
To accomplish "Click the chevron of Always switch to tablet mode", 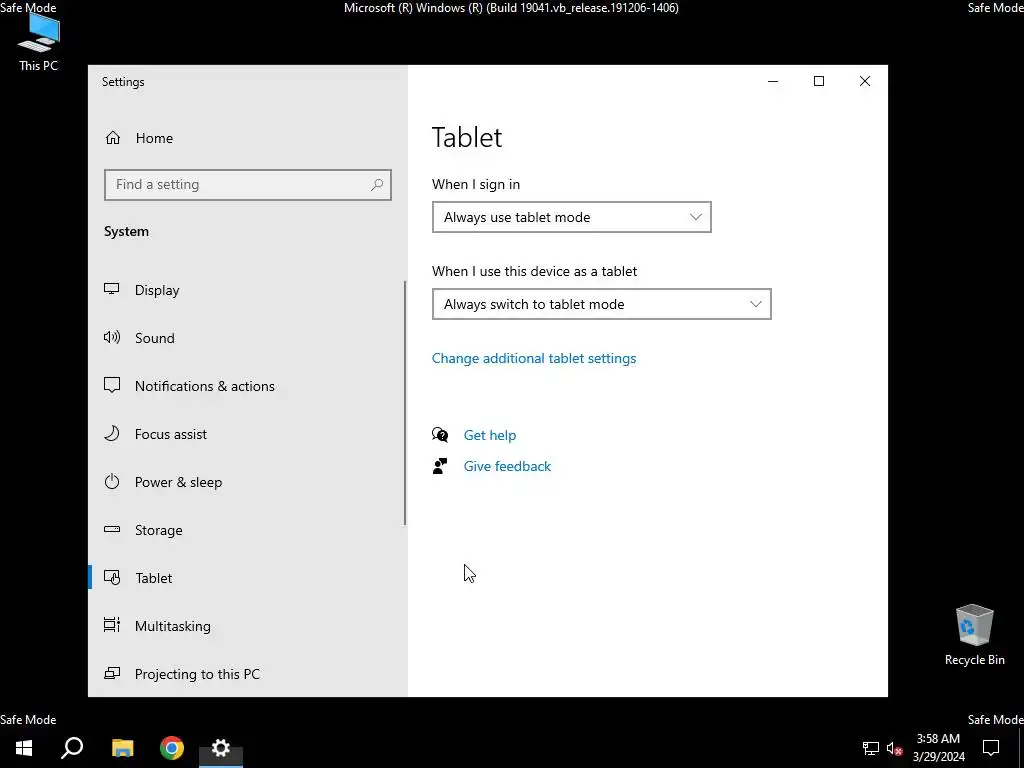I will [756, 304].
